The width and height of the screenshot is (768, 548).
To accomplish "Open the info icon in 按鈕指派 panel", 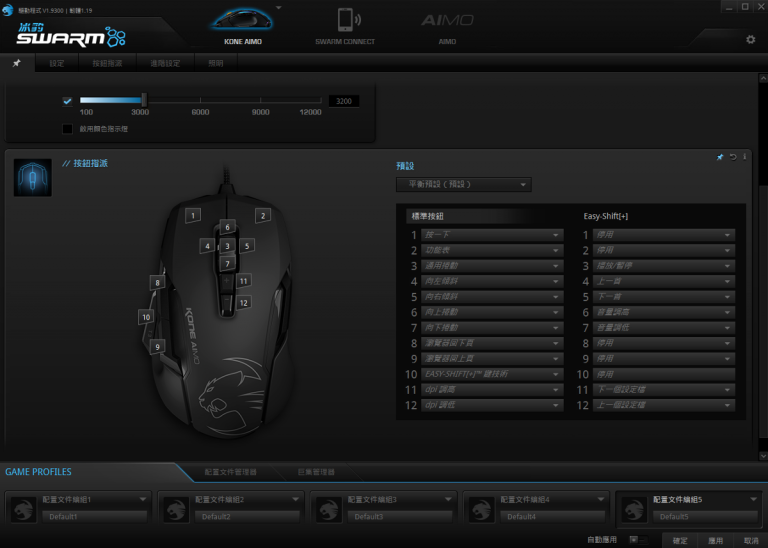I will click(744, 157).
